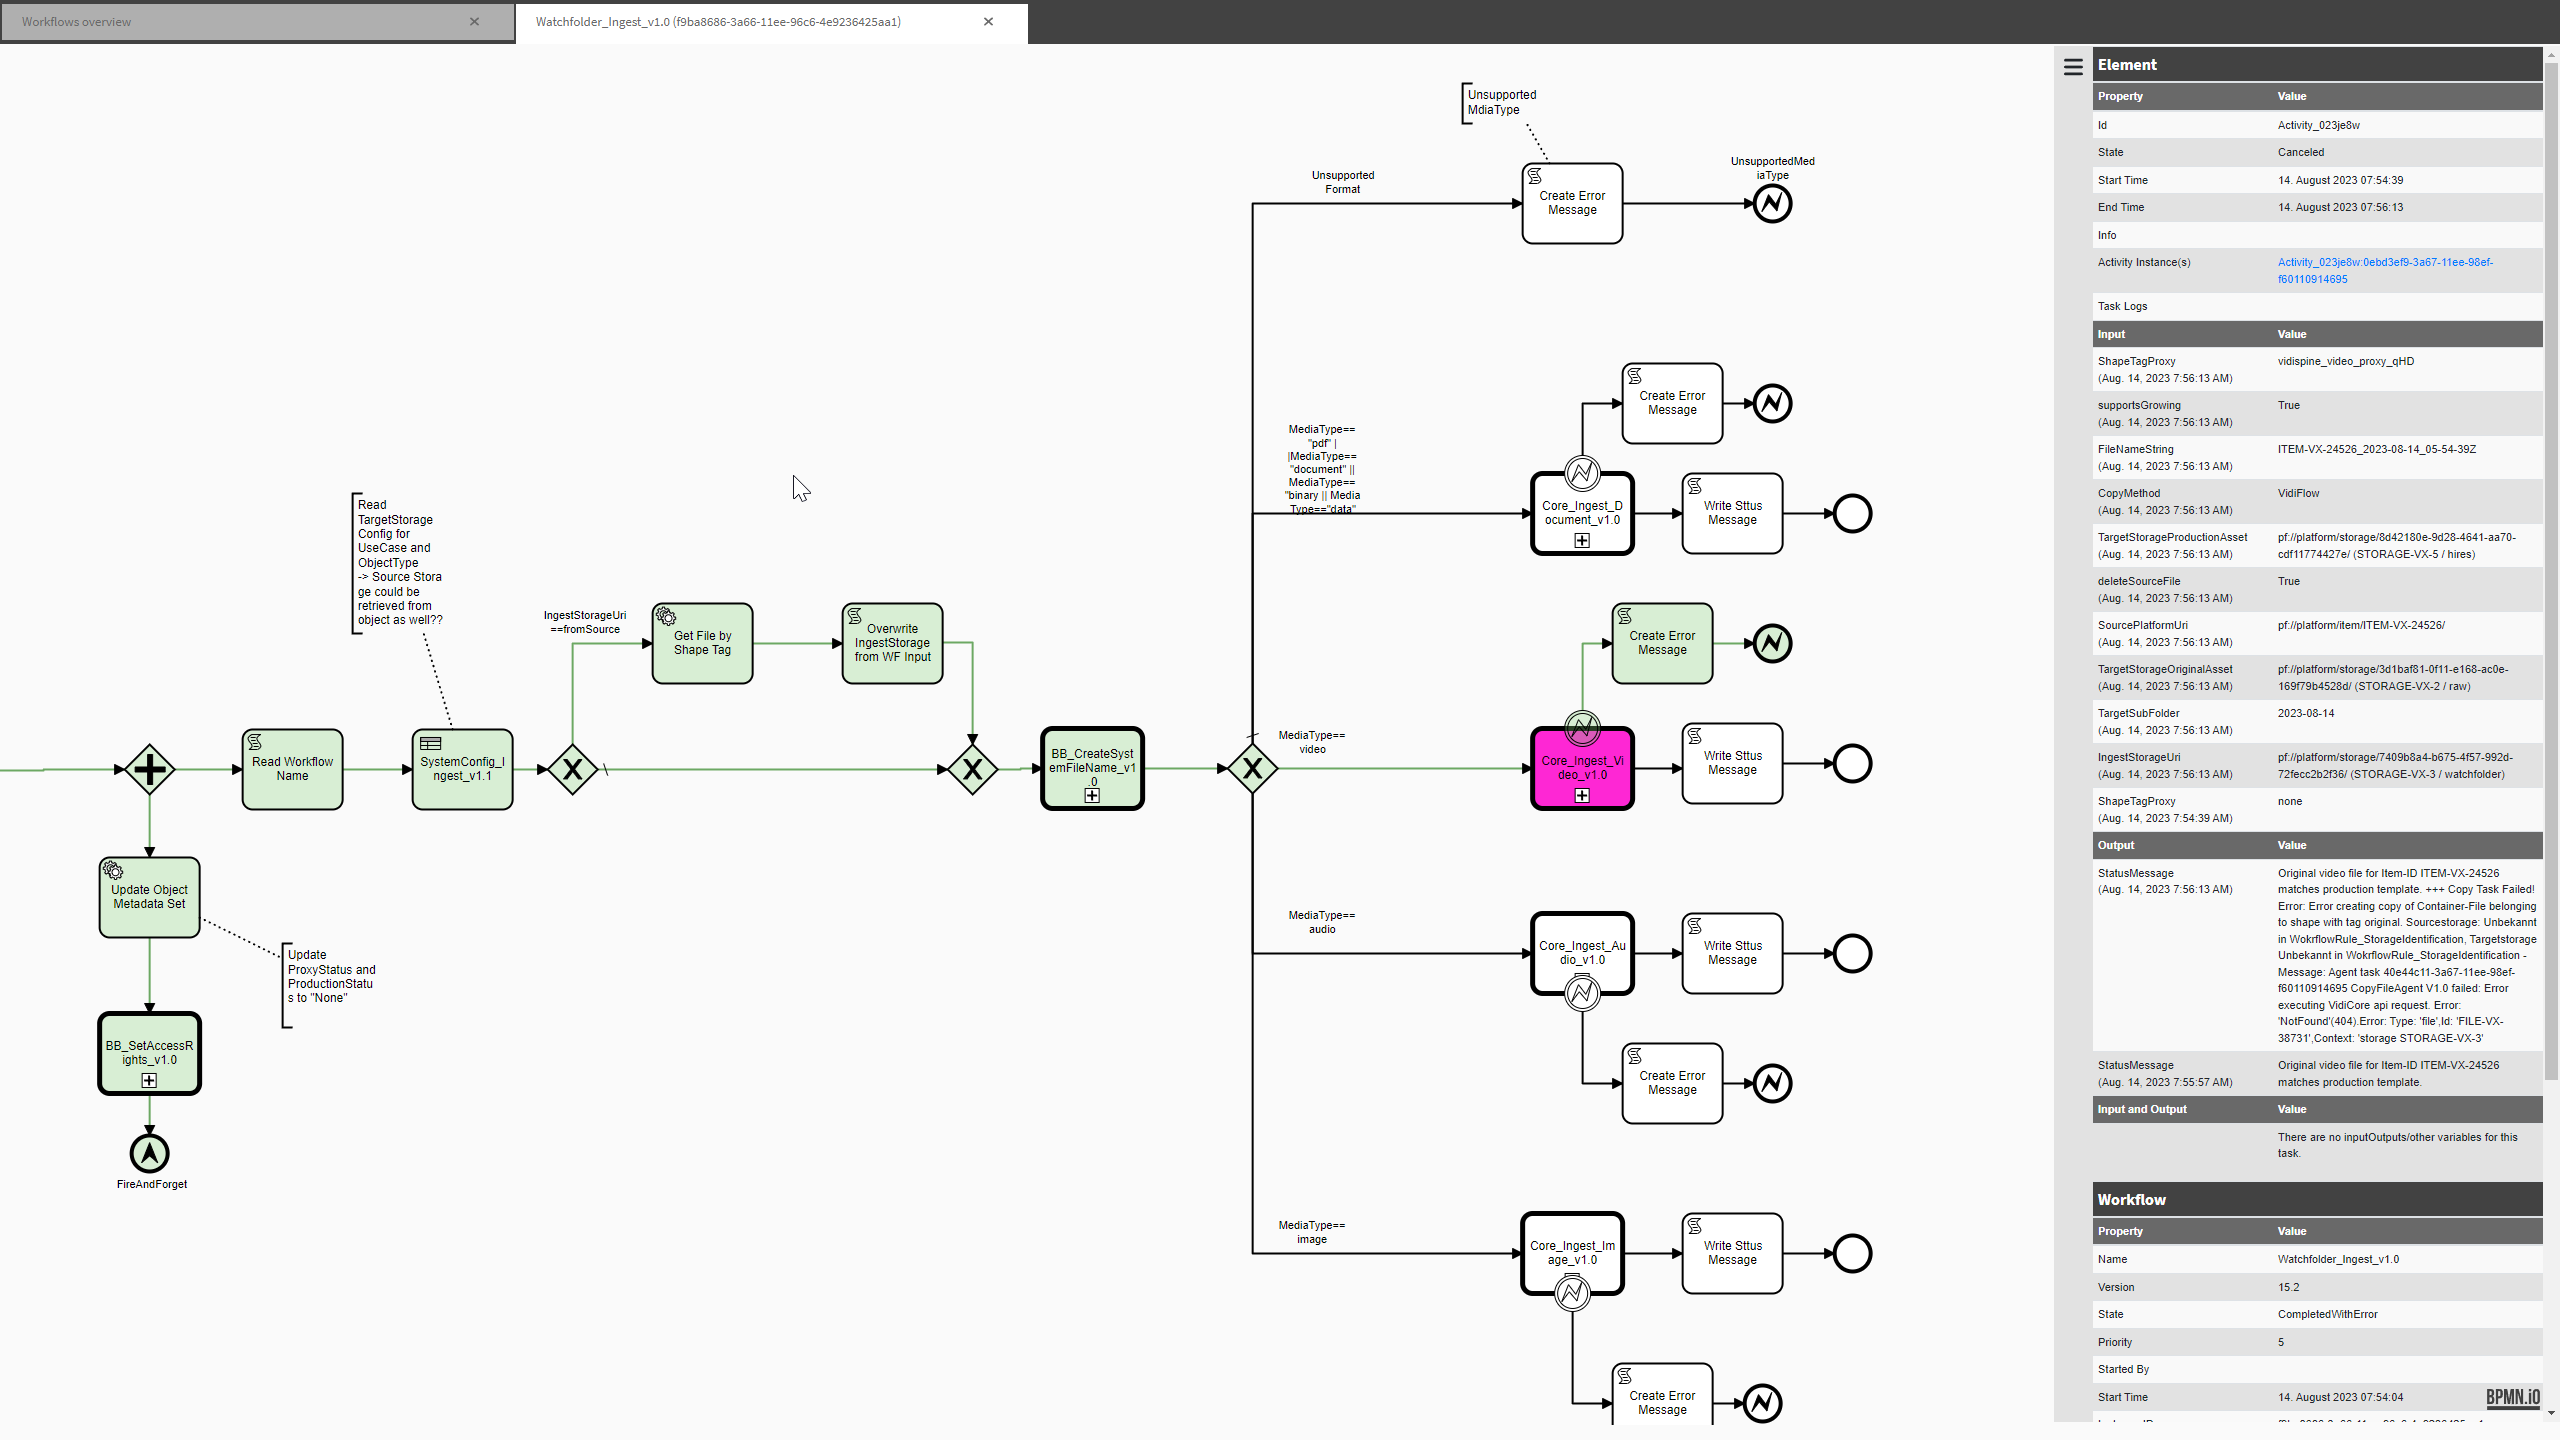Click the FileNameString value ITEM-VX-24526
2560x1440 pixels.
coord(2377,449)
